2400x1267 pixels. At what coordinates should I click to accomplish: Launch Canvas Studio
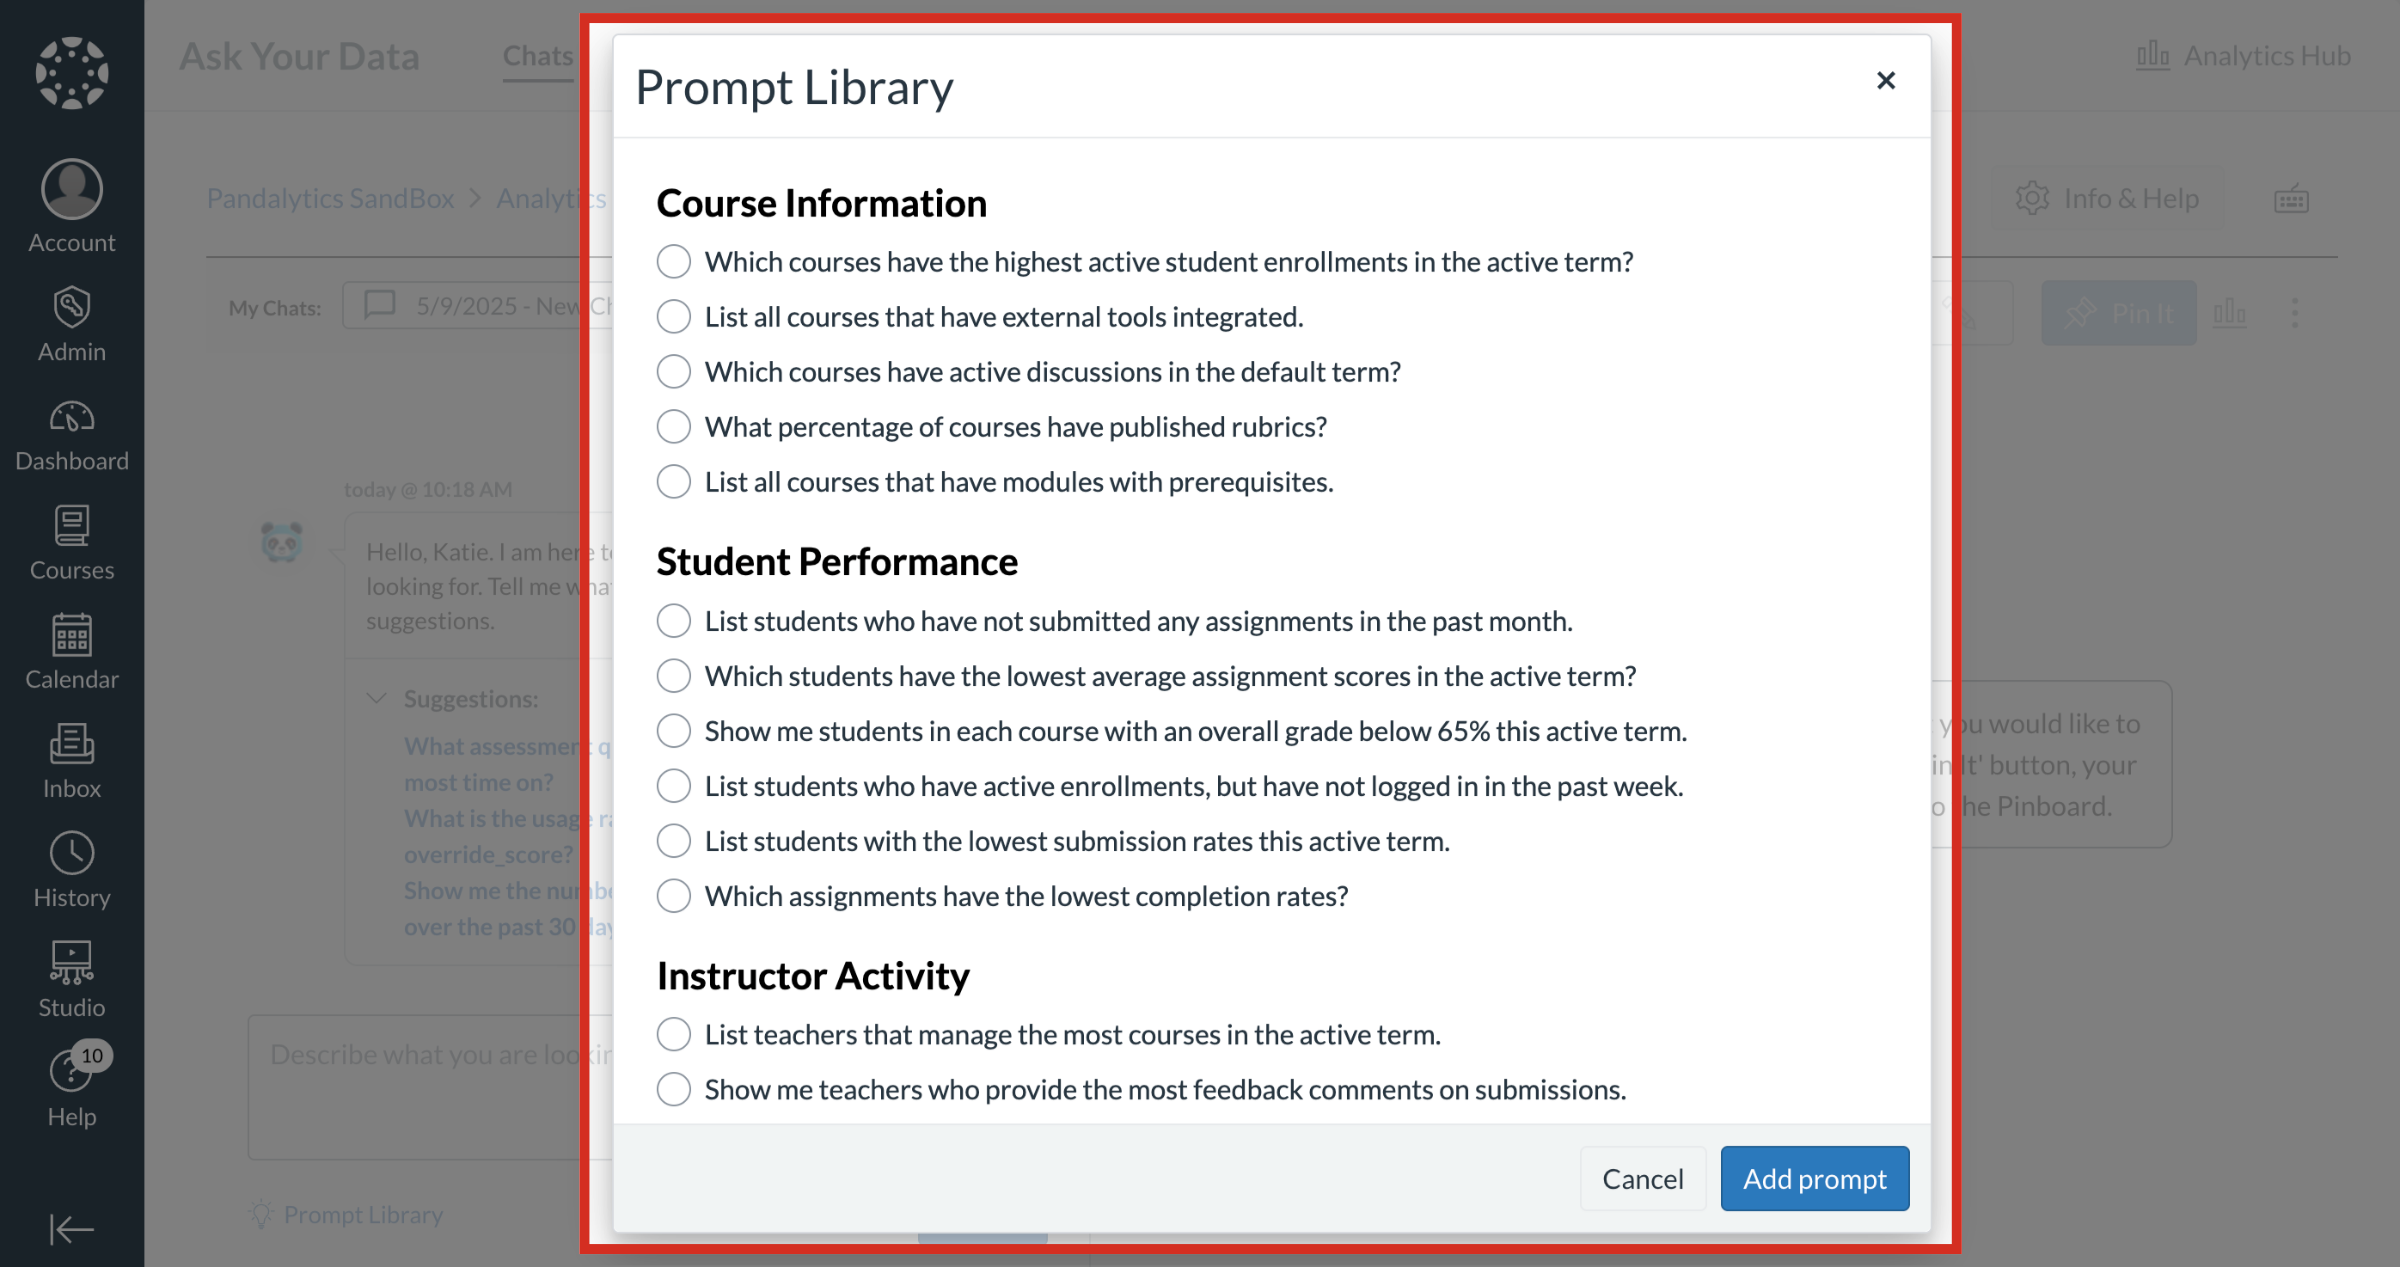coord(71,978)
